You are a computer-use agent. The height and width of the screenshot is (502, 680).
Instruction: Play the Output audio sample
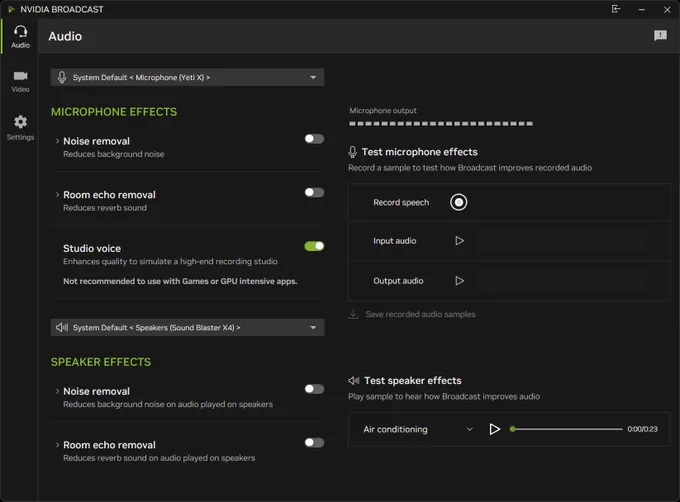[x=459, y=281]
